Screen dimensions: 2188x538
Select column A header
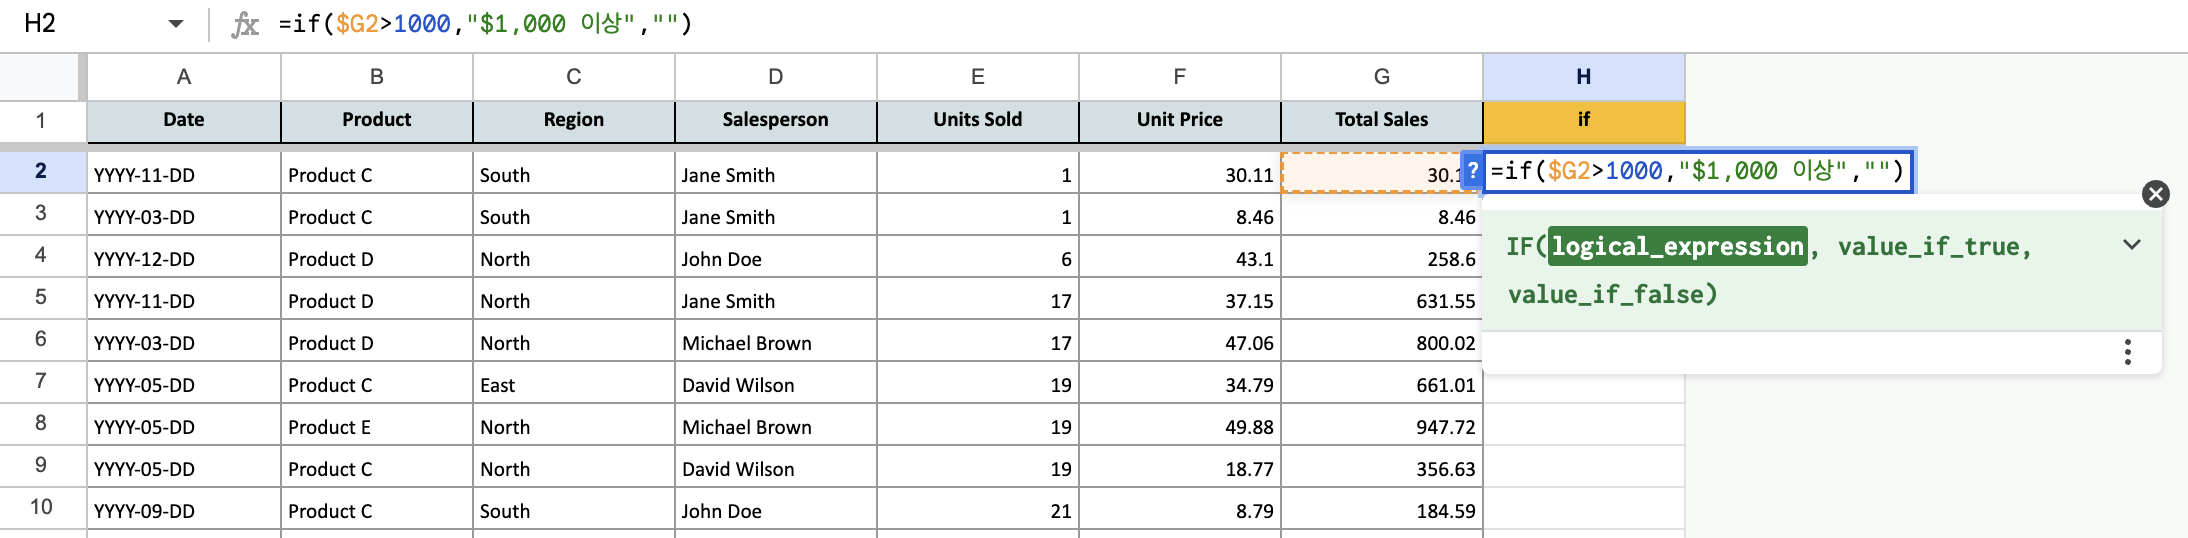pos(184,77)
